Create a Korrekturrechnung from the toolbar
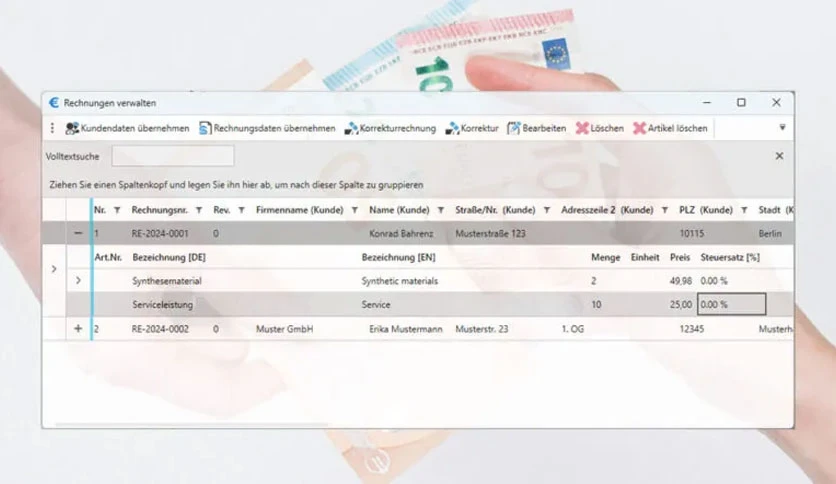 390,128
